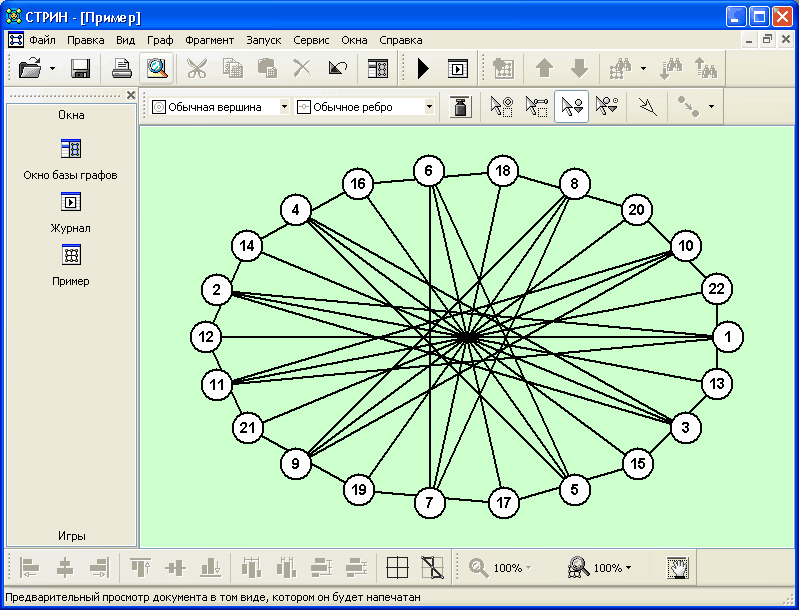Open the document icon menu left of Файл

click(16, 40)
